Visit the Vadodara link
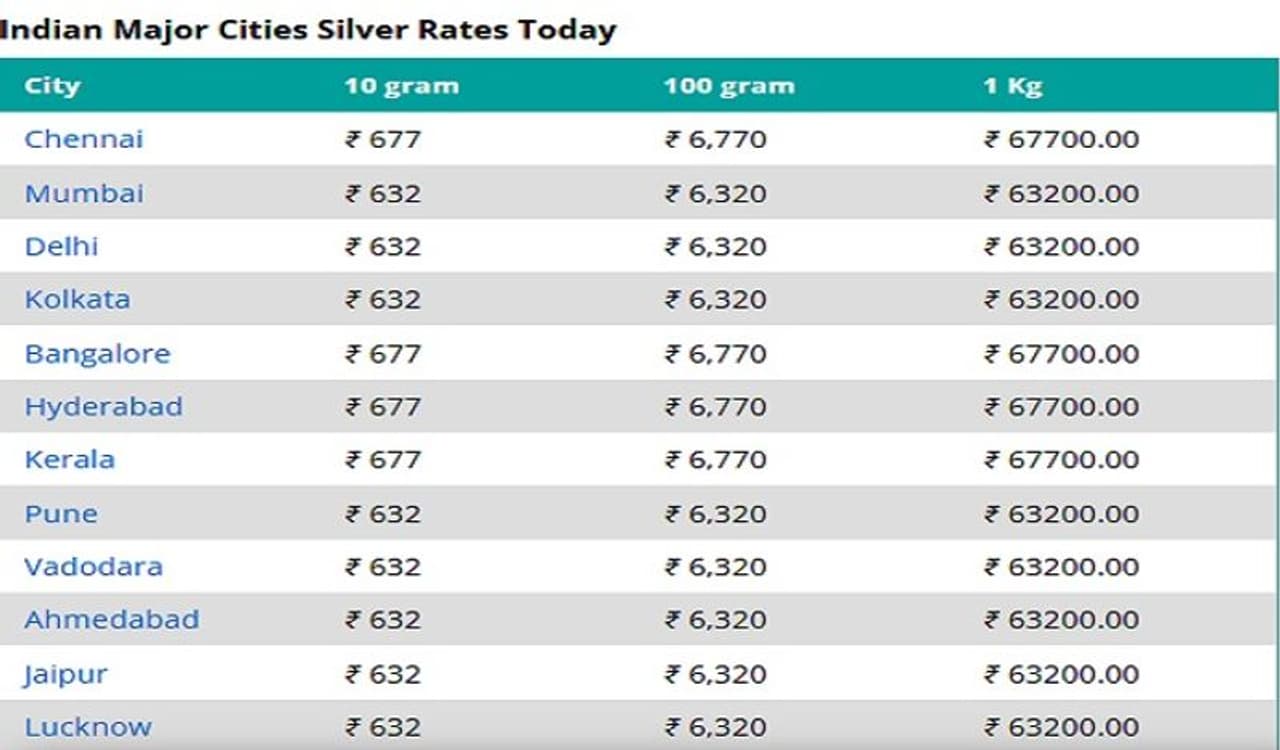The height and width of the screenshot is (750, 1280). tap(93, 567)
